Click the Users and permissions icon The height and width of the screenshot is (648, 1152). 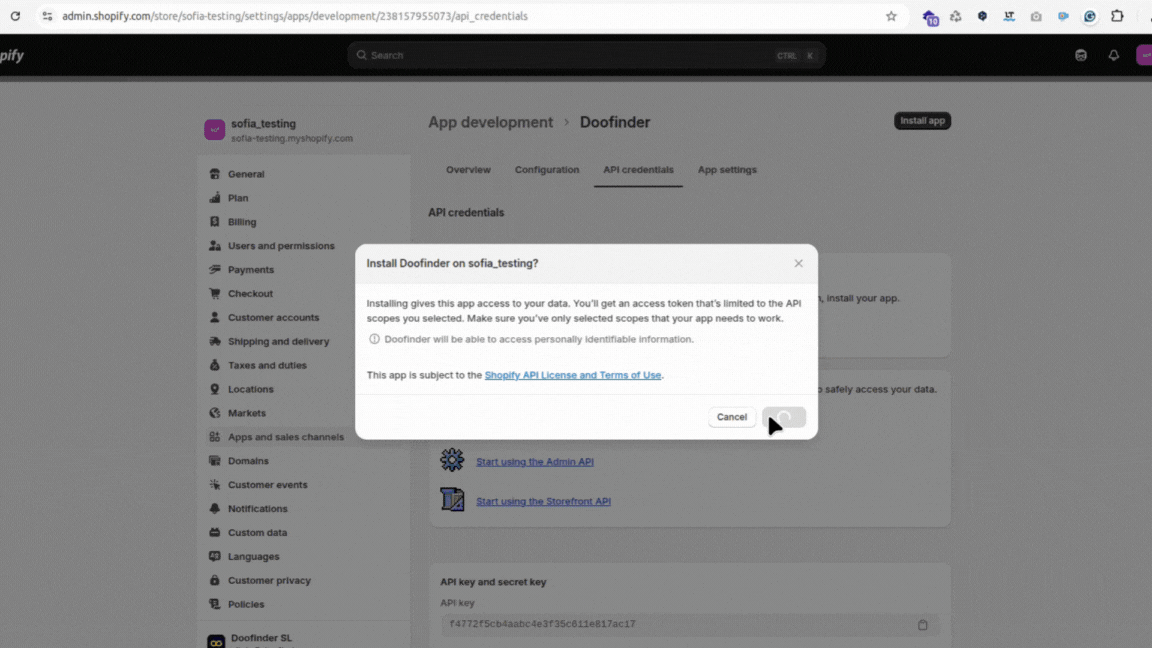215,245
